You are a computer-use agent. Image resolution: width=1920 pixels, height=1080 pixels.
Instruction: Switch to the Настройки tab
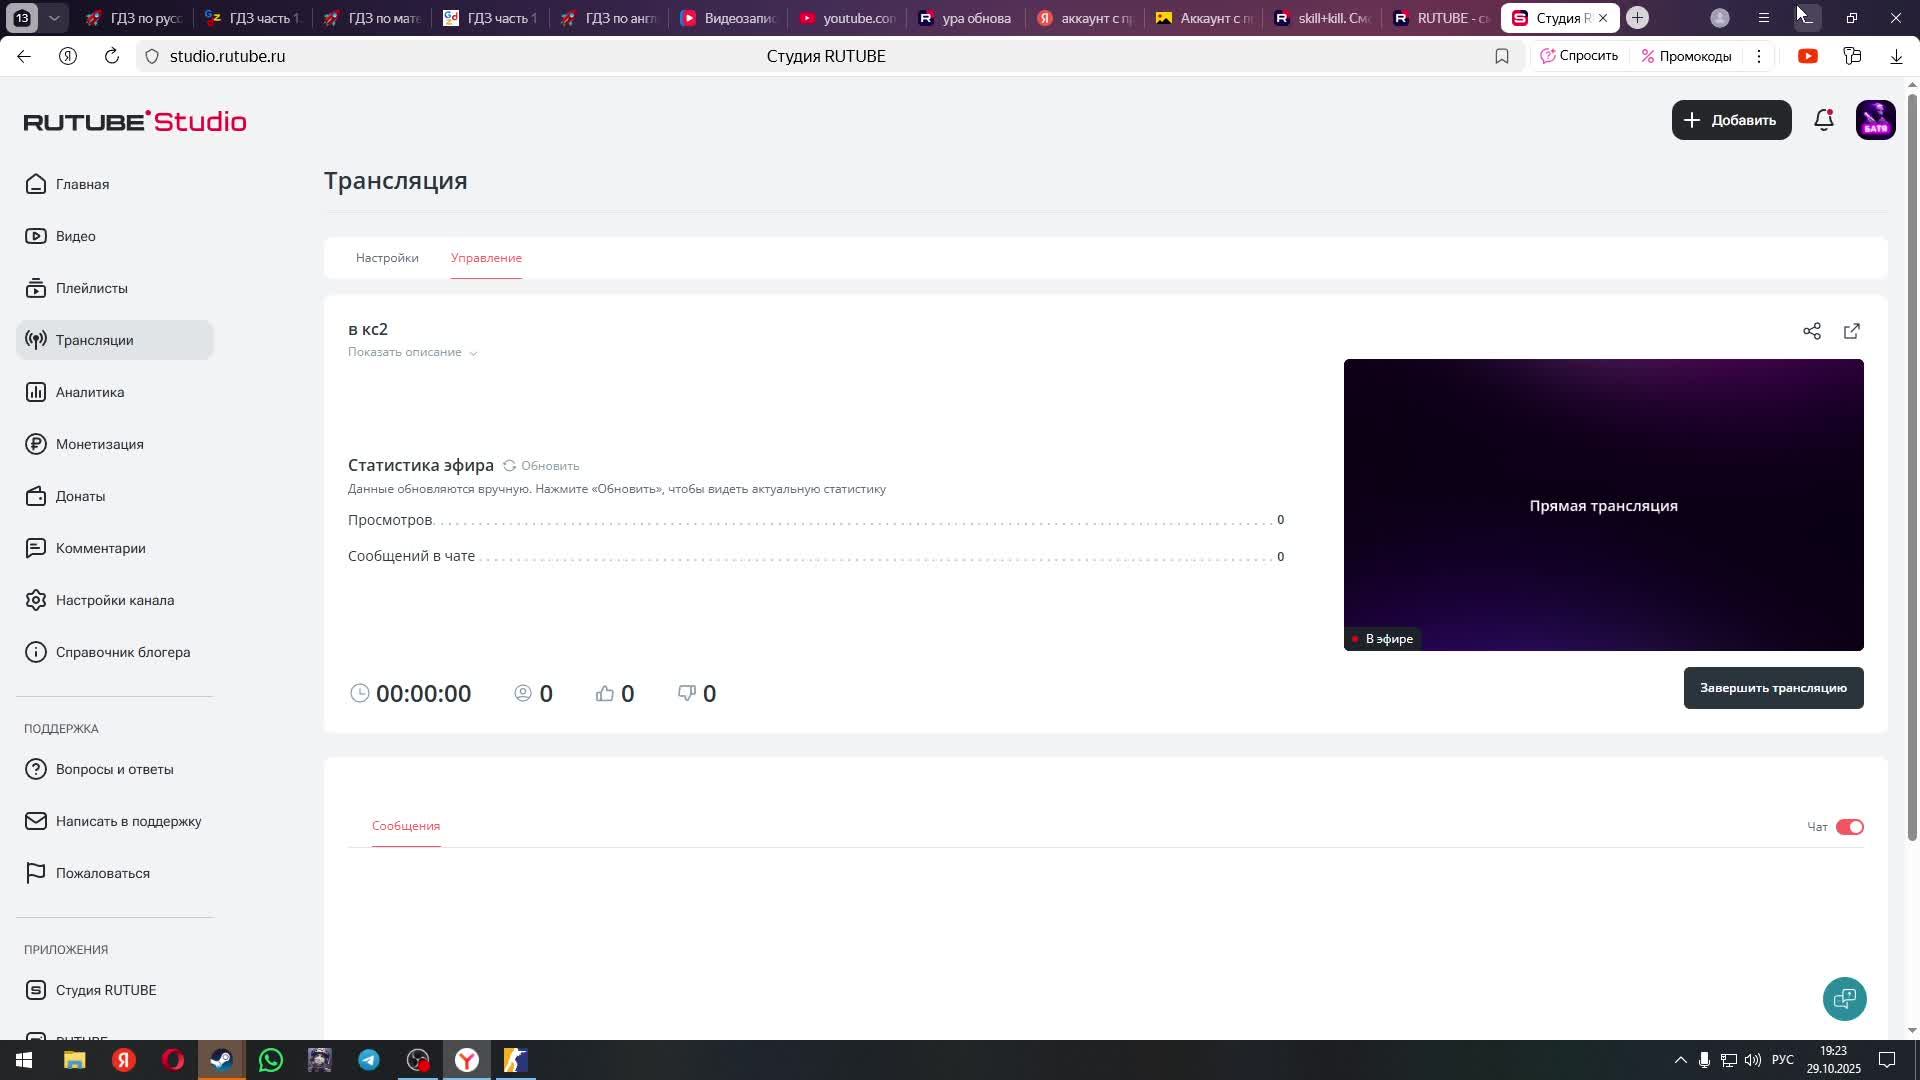(x=387, y=258)
